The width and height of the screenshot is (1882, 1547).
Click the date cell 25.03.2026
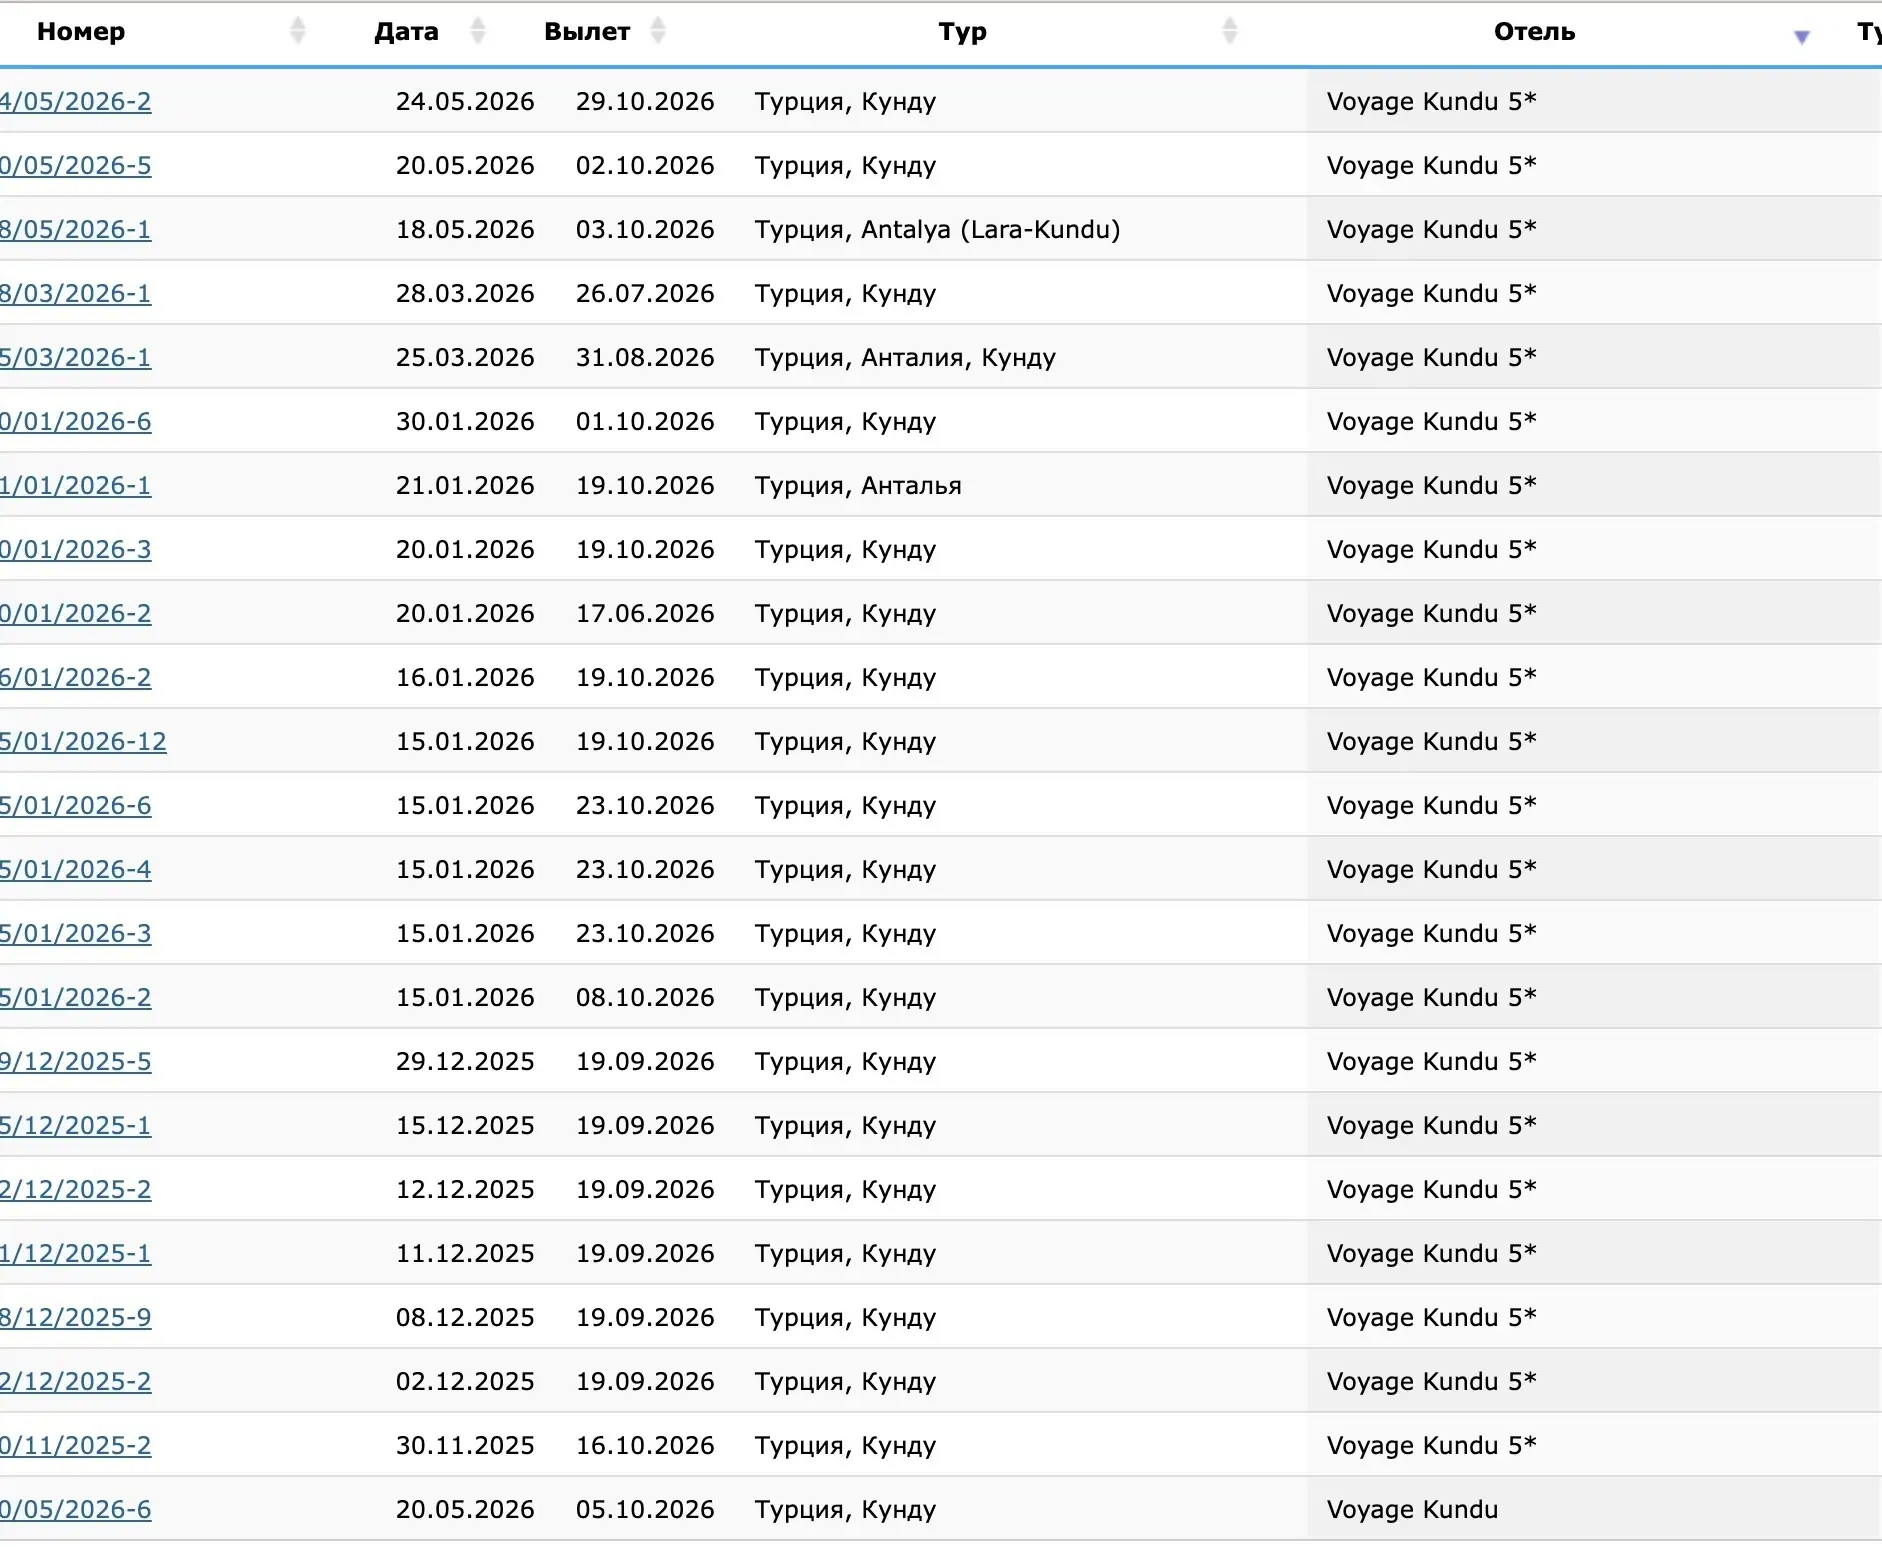465,357
